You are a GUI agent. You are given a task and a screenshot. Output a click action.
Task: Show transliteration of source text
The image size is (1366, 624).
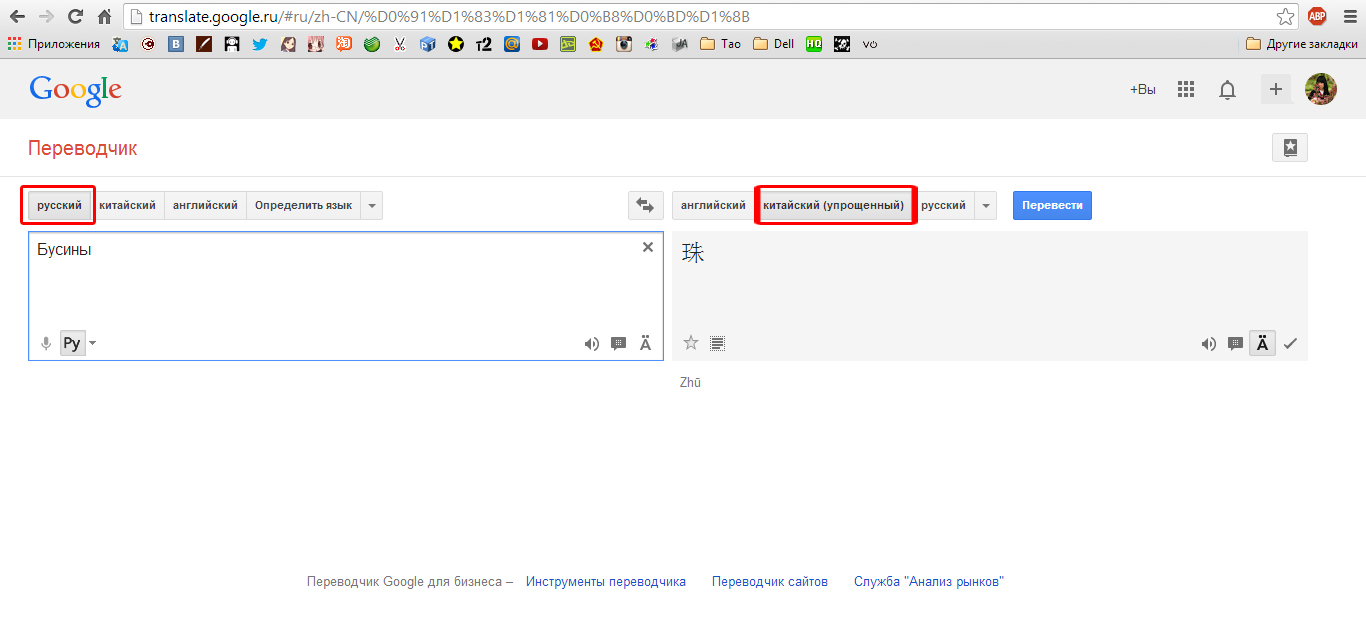click(x=645, y=344)
